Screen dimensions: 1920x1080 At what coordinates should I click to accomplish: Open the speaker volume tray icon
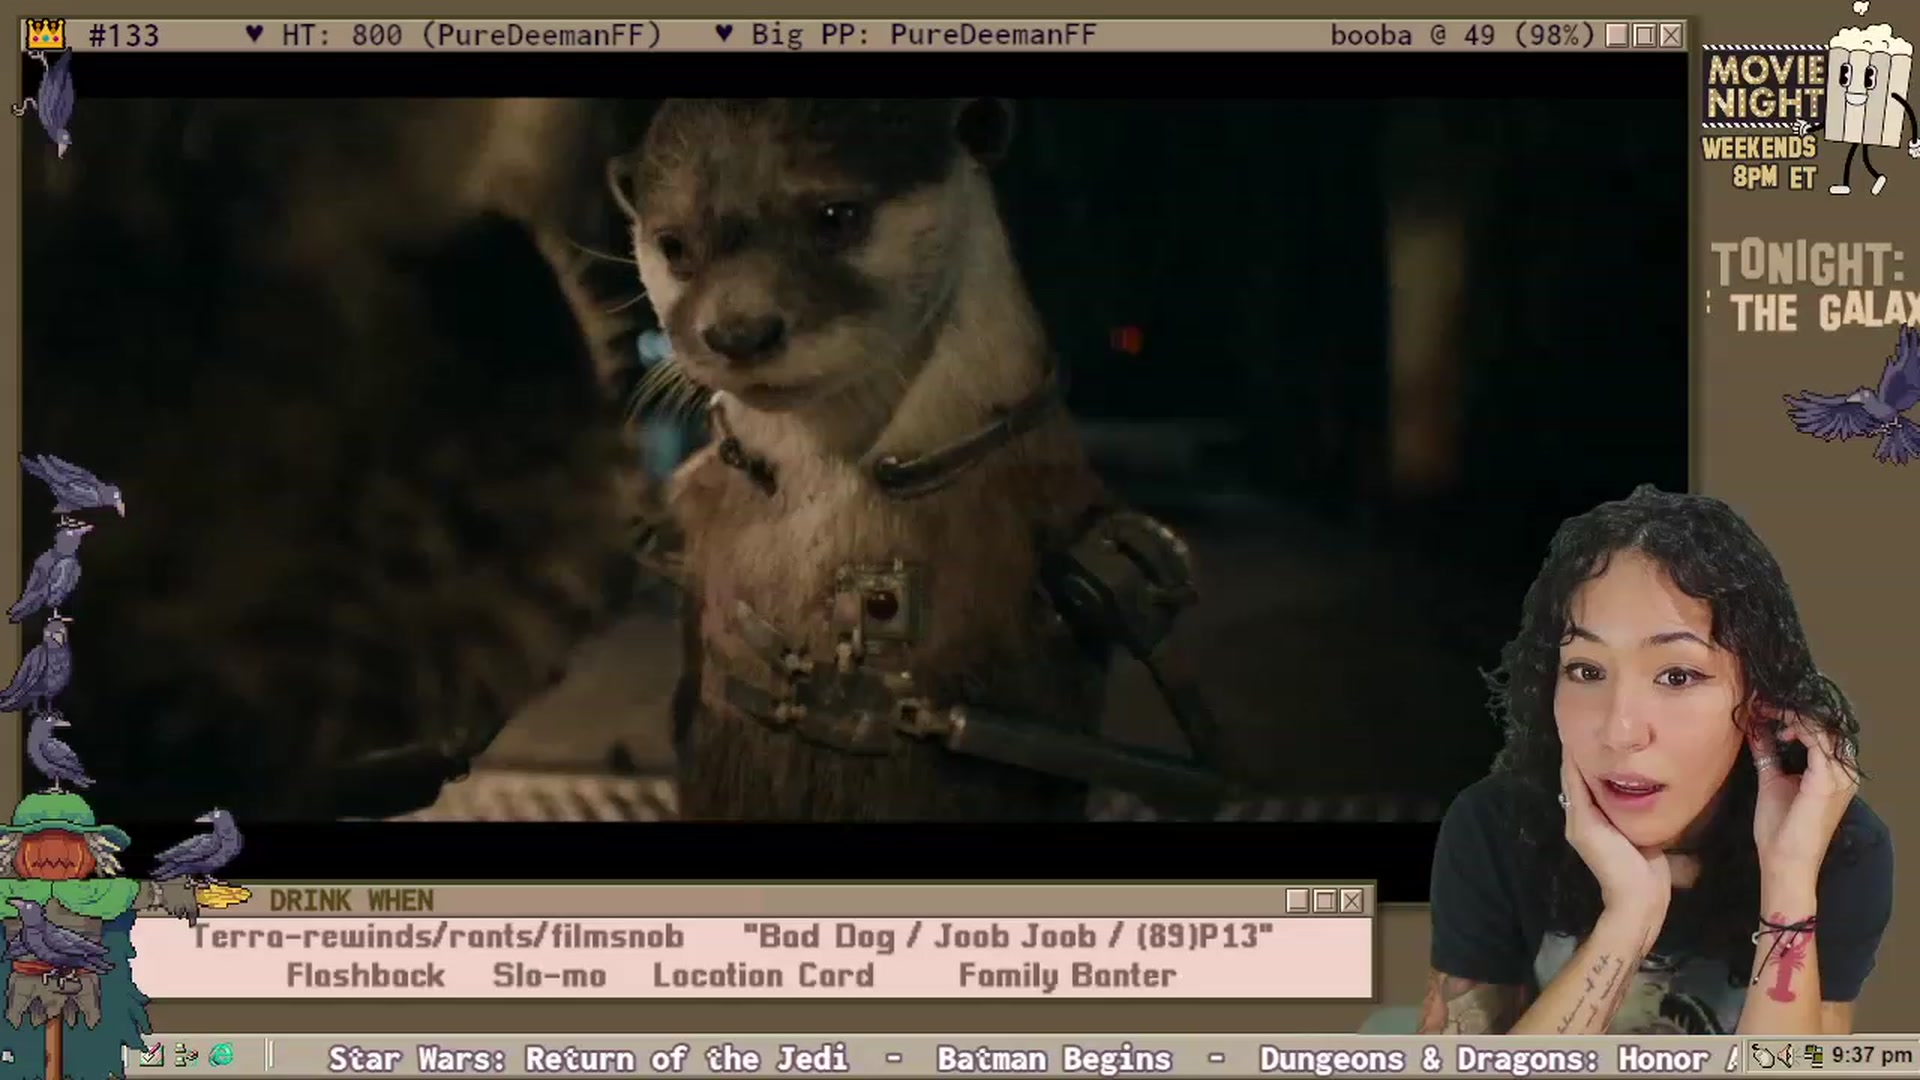coord(1786,1056)
